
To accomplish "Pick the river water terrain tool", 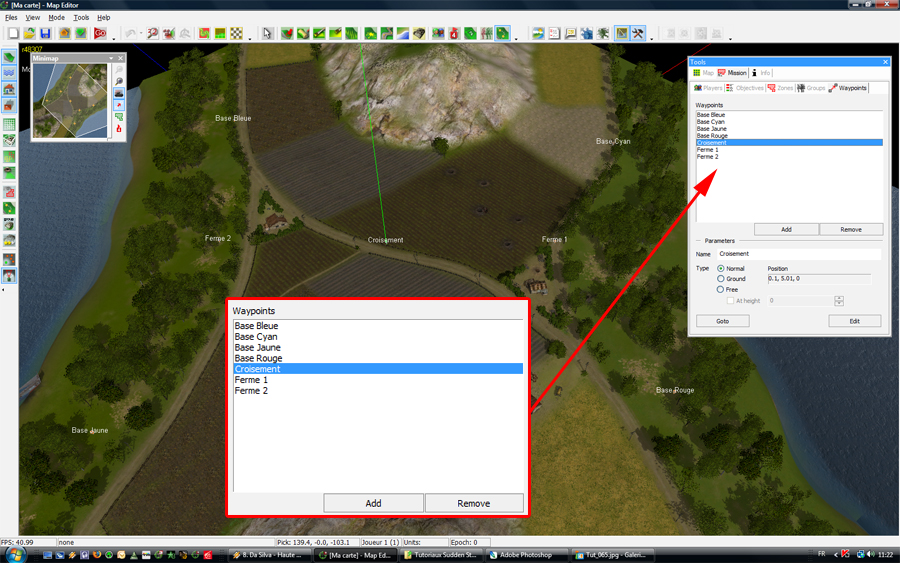I will point(403,33).
